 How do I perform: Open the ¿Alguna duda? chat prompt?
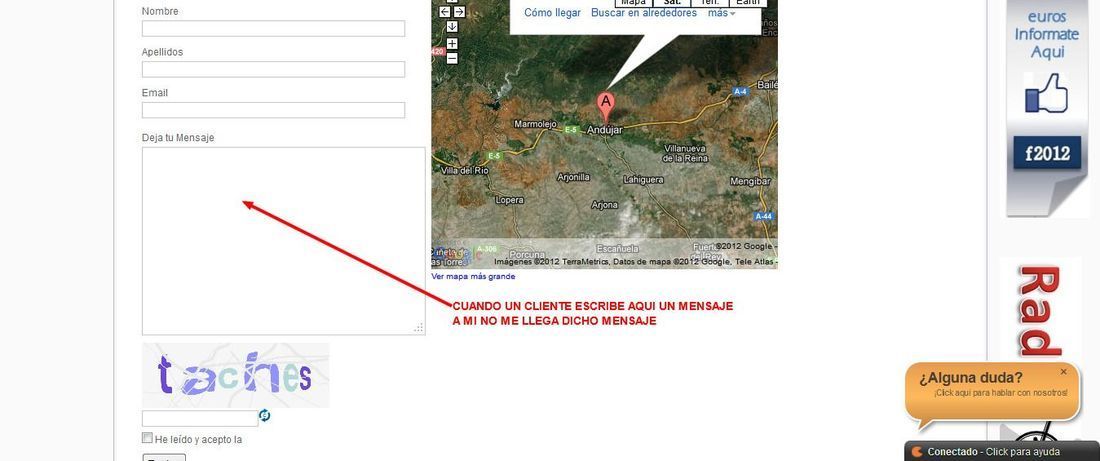[993, 392]
